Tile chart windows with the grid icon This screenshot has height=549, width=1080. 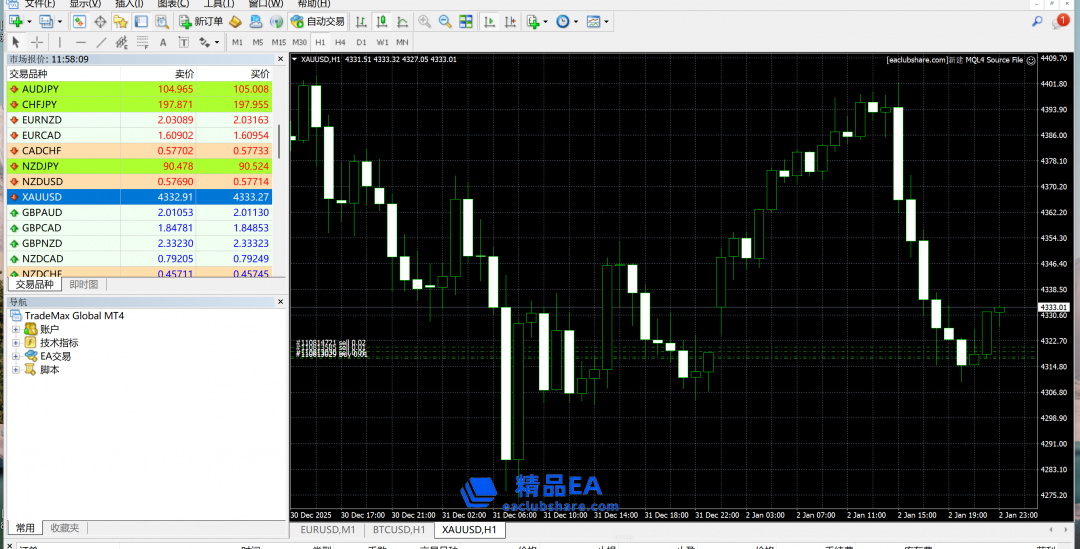click(465, 21)
